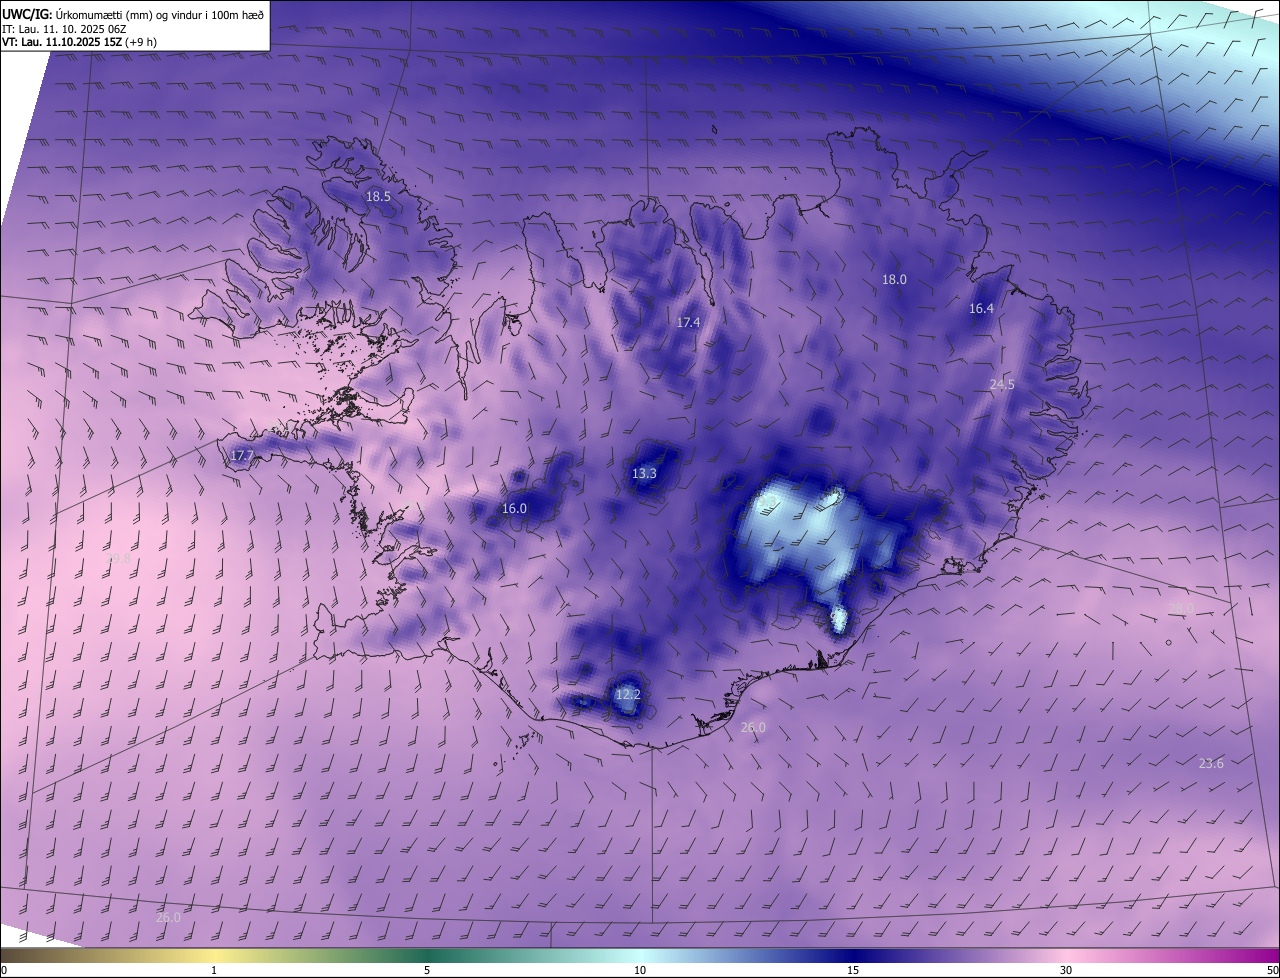1280x978 pixels.
Task: Click the '30' tick on the color scale
Action: coord(1066,970)
